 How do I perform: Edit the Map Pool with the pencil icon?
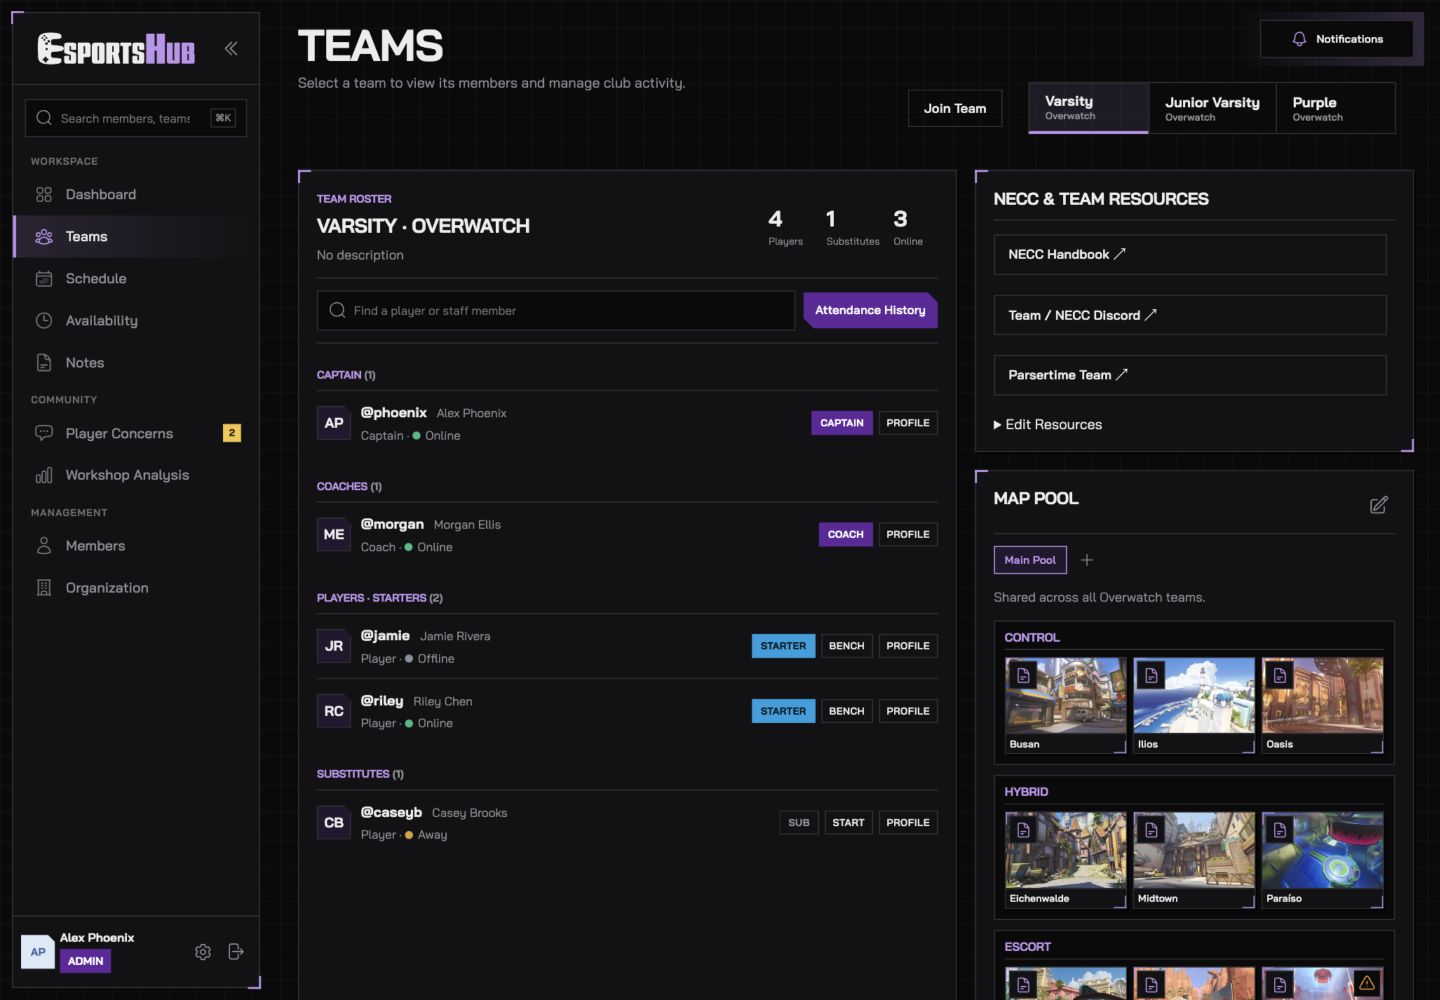point(1379,505)
